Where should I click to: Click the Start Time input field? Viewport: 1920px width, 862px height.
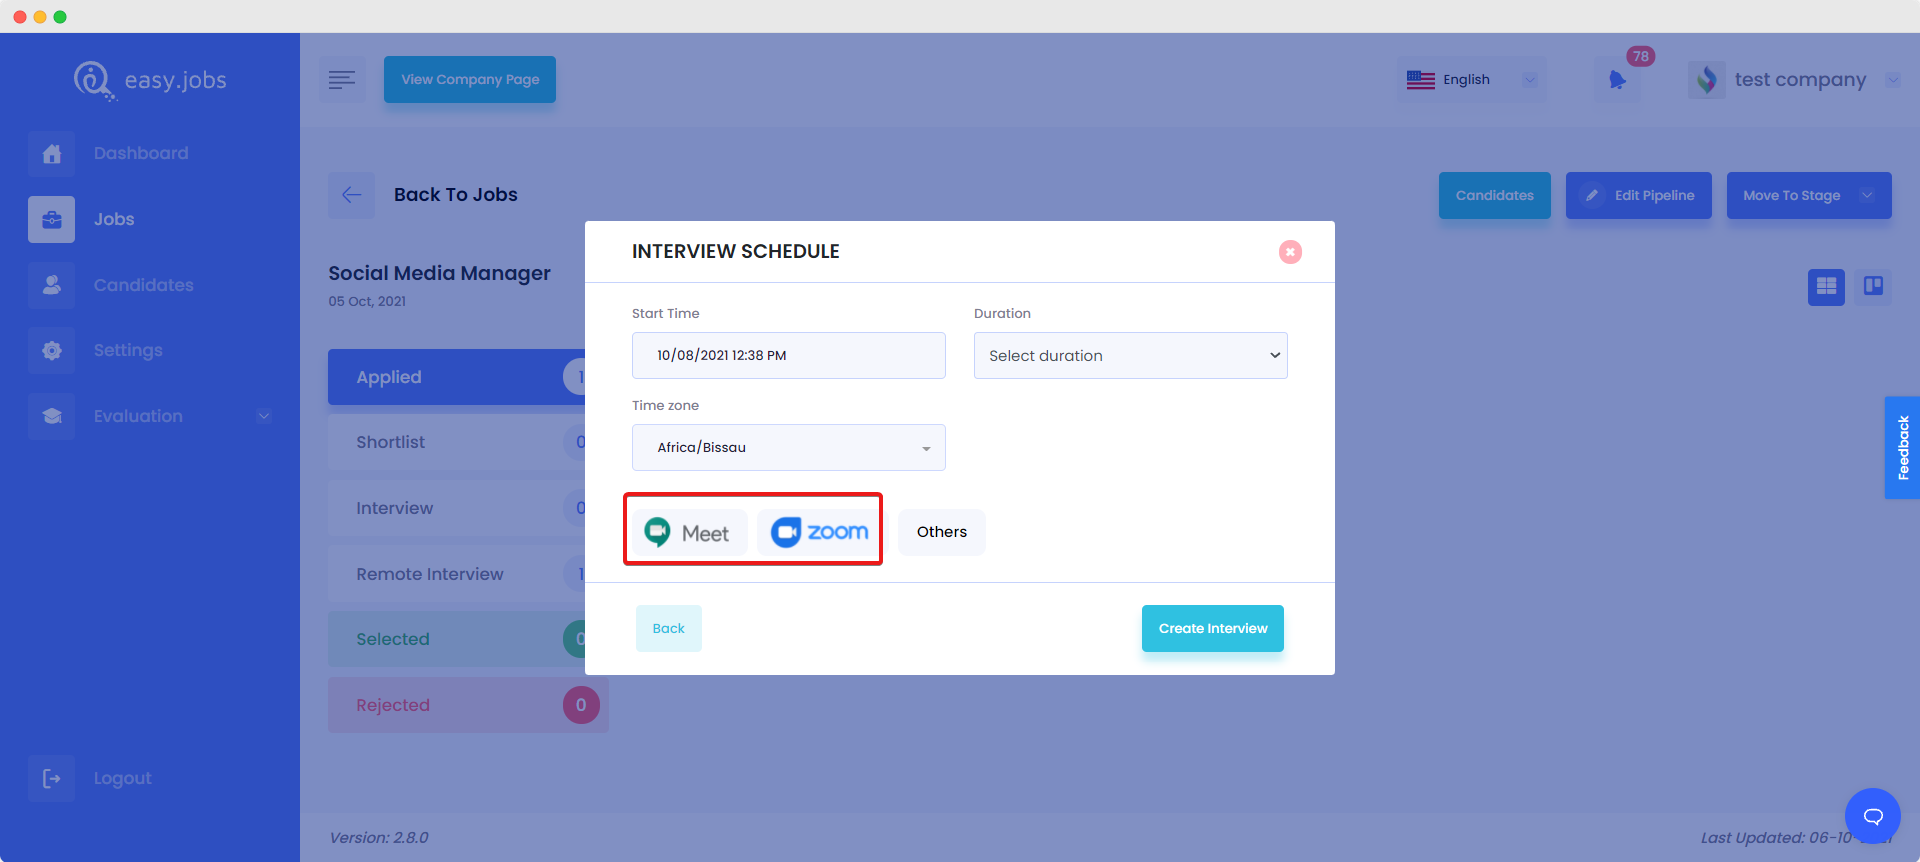coord(788,356)
